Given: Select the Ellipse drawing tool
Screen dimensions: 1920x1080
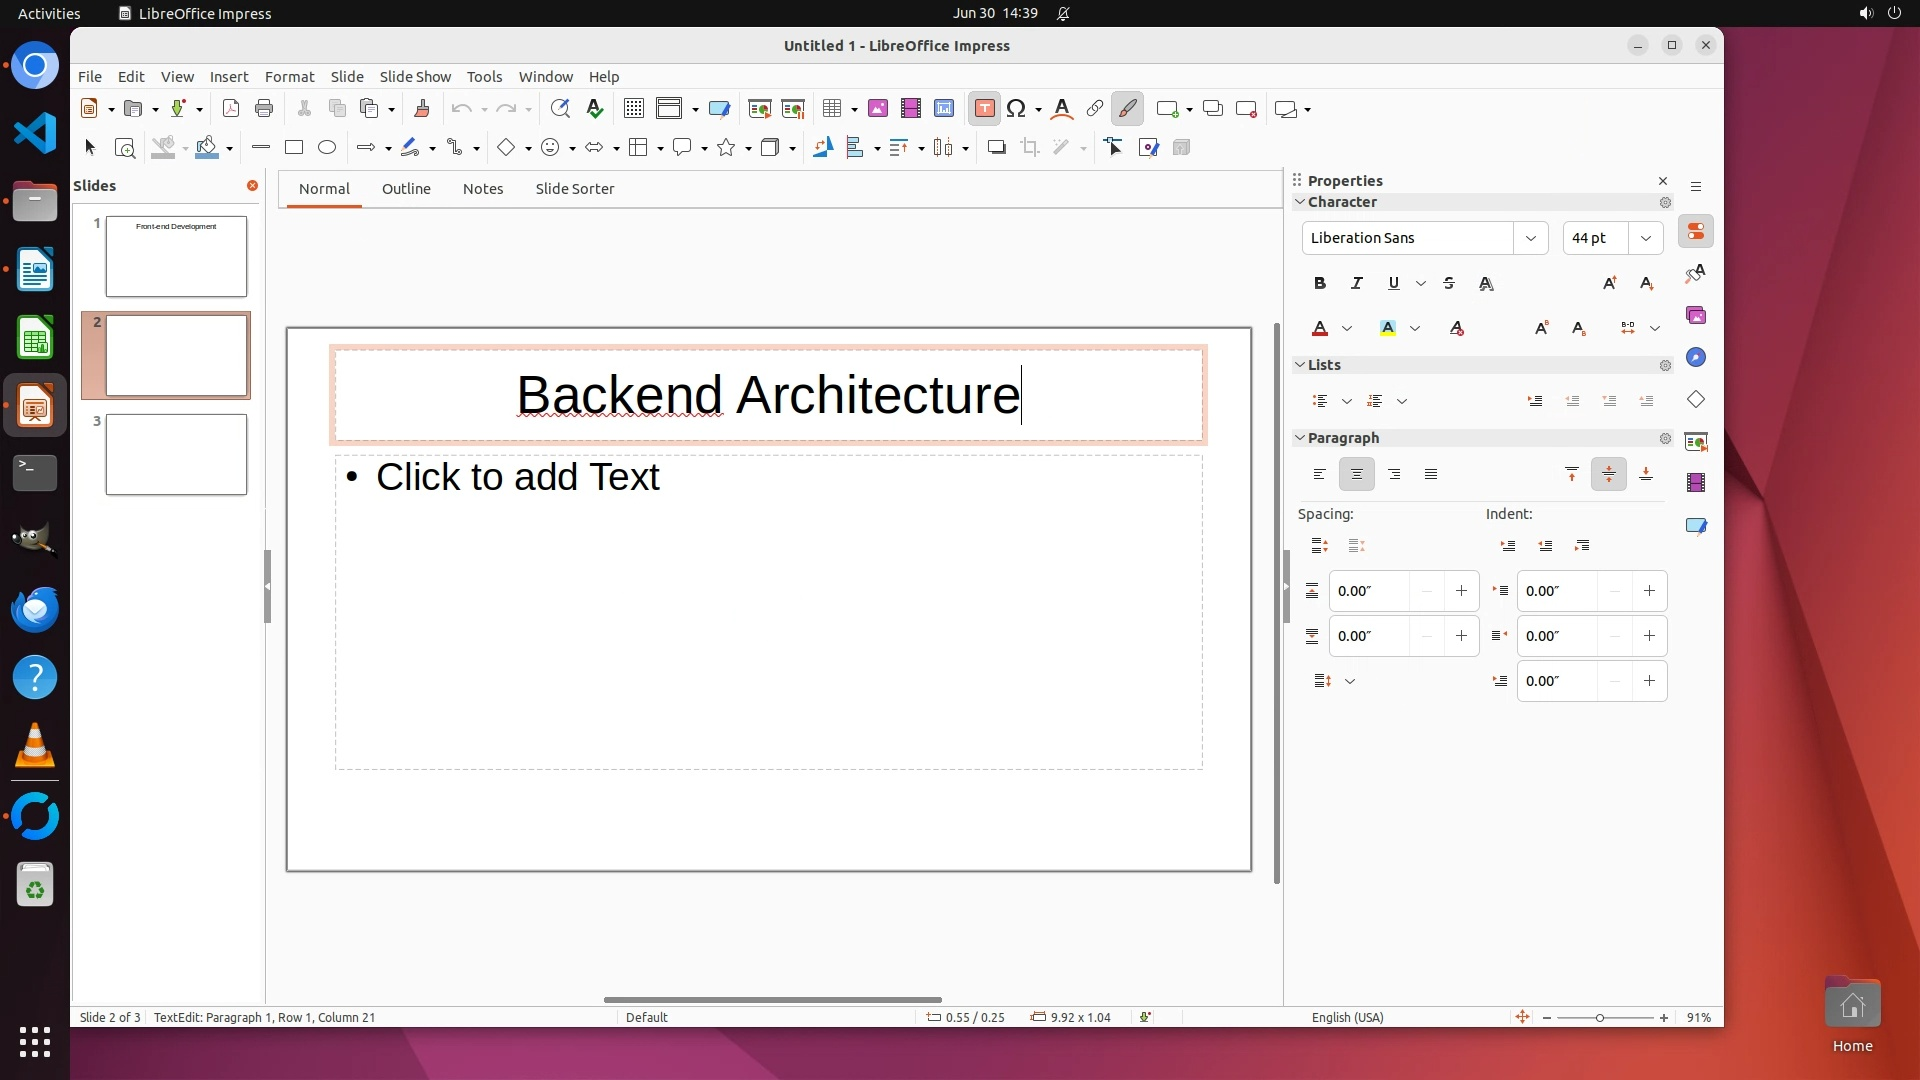Looking at the screenshot, I should click(x=327, y=148).
